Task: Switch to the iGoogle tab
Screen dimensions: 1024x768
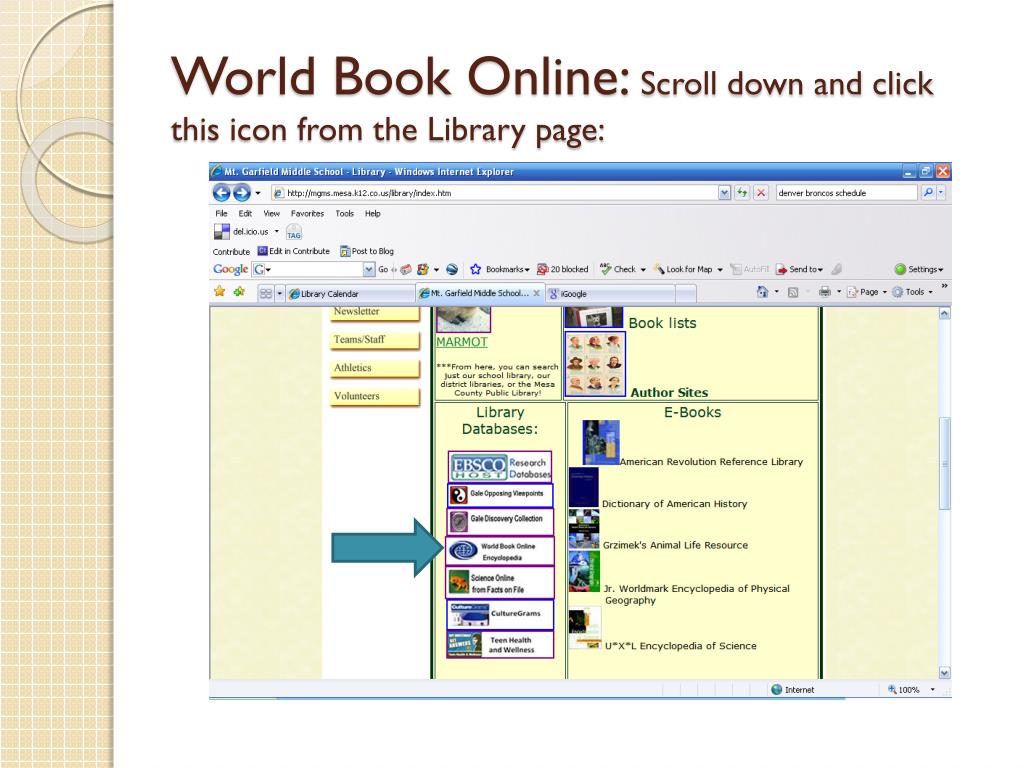Action: click(x=611, y=294)
